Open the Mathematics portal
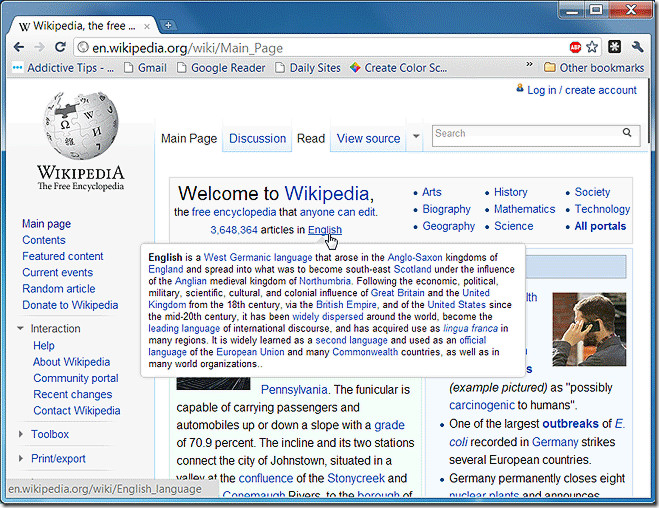 click(525, 209)
